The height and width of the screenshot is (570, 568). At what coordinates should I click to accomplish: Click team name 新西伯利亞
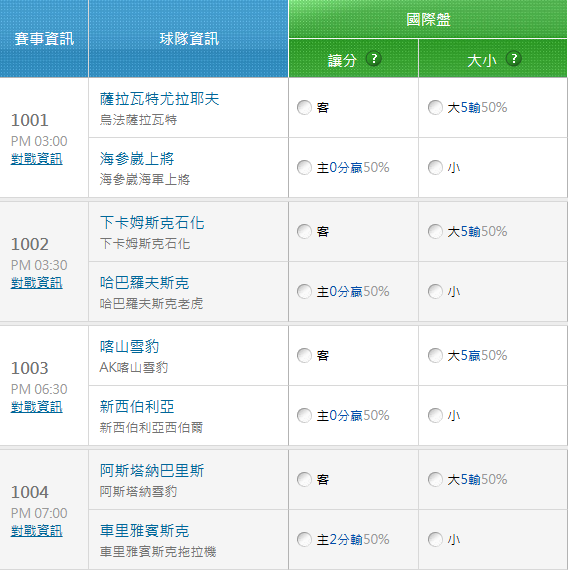pyautogui.click(x=137, y=406)
